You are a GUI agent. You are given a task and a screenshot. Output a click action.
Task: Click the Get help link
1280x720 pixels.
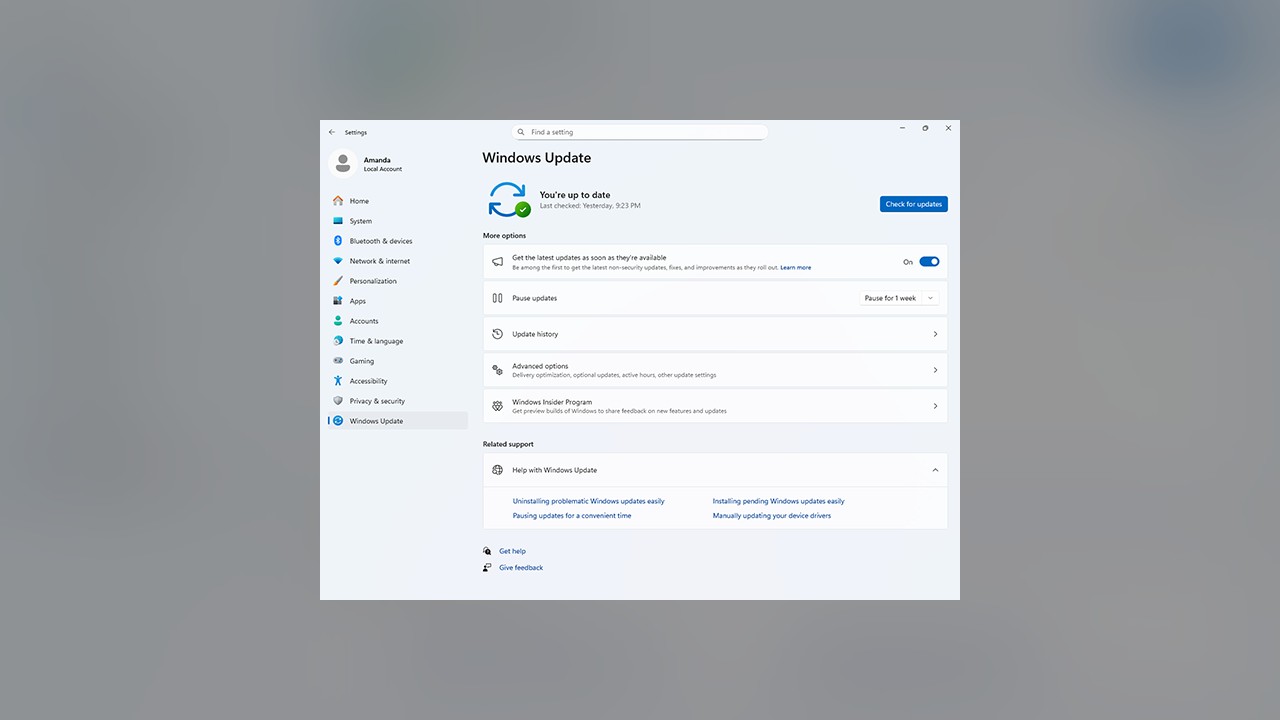coord(512,551)
